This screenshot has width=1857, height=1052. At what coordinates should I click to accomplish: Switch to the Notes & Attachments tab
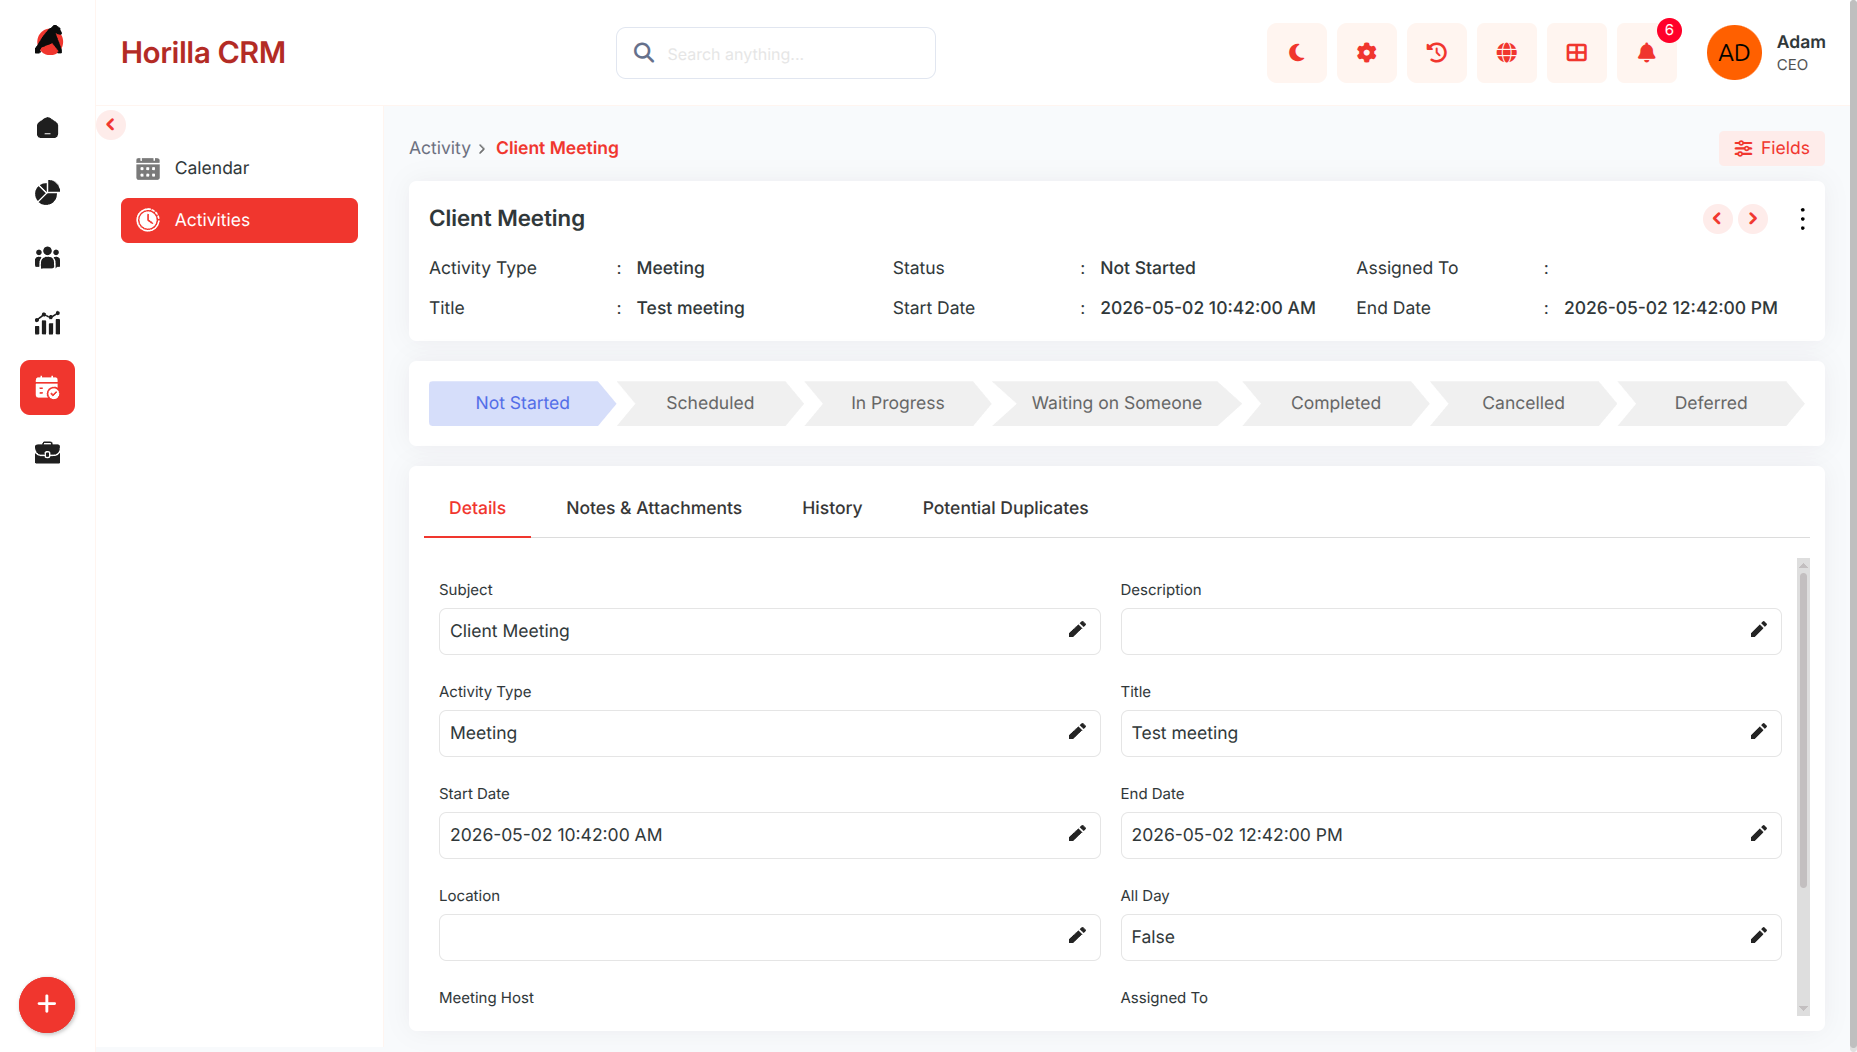click(x=654, y=508)
